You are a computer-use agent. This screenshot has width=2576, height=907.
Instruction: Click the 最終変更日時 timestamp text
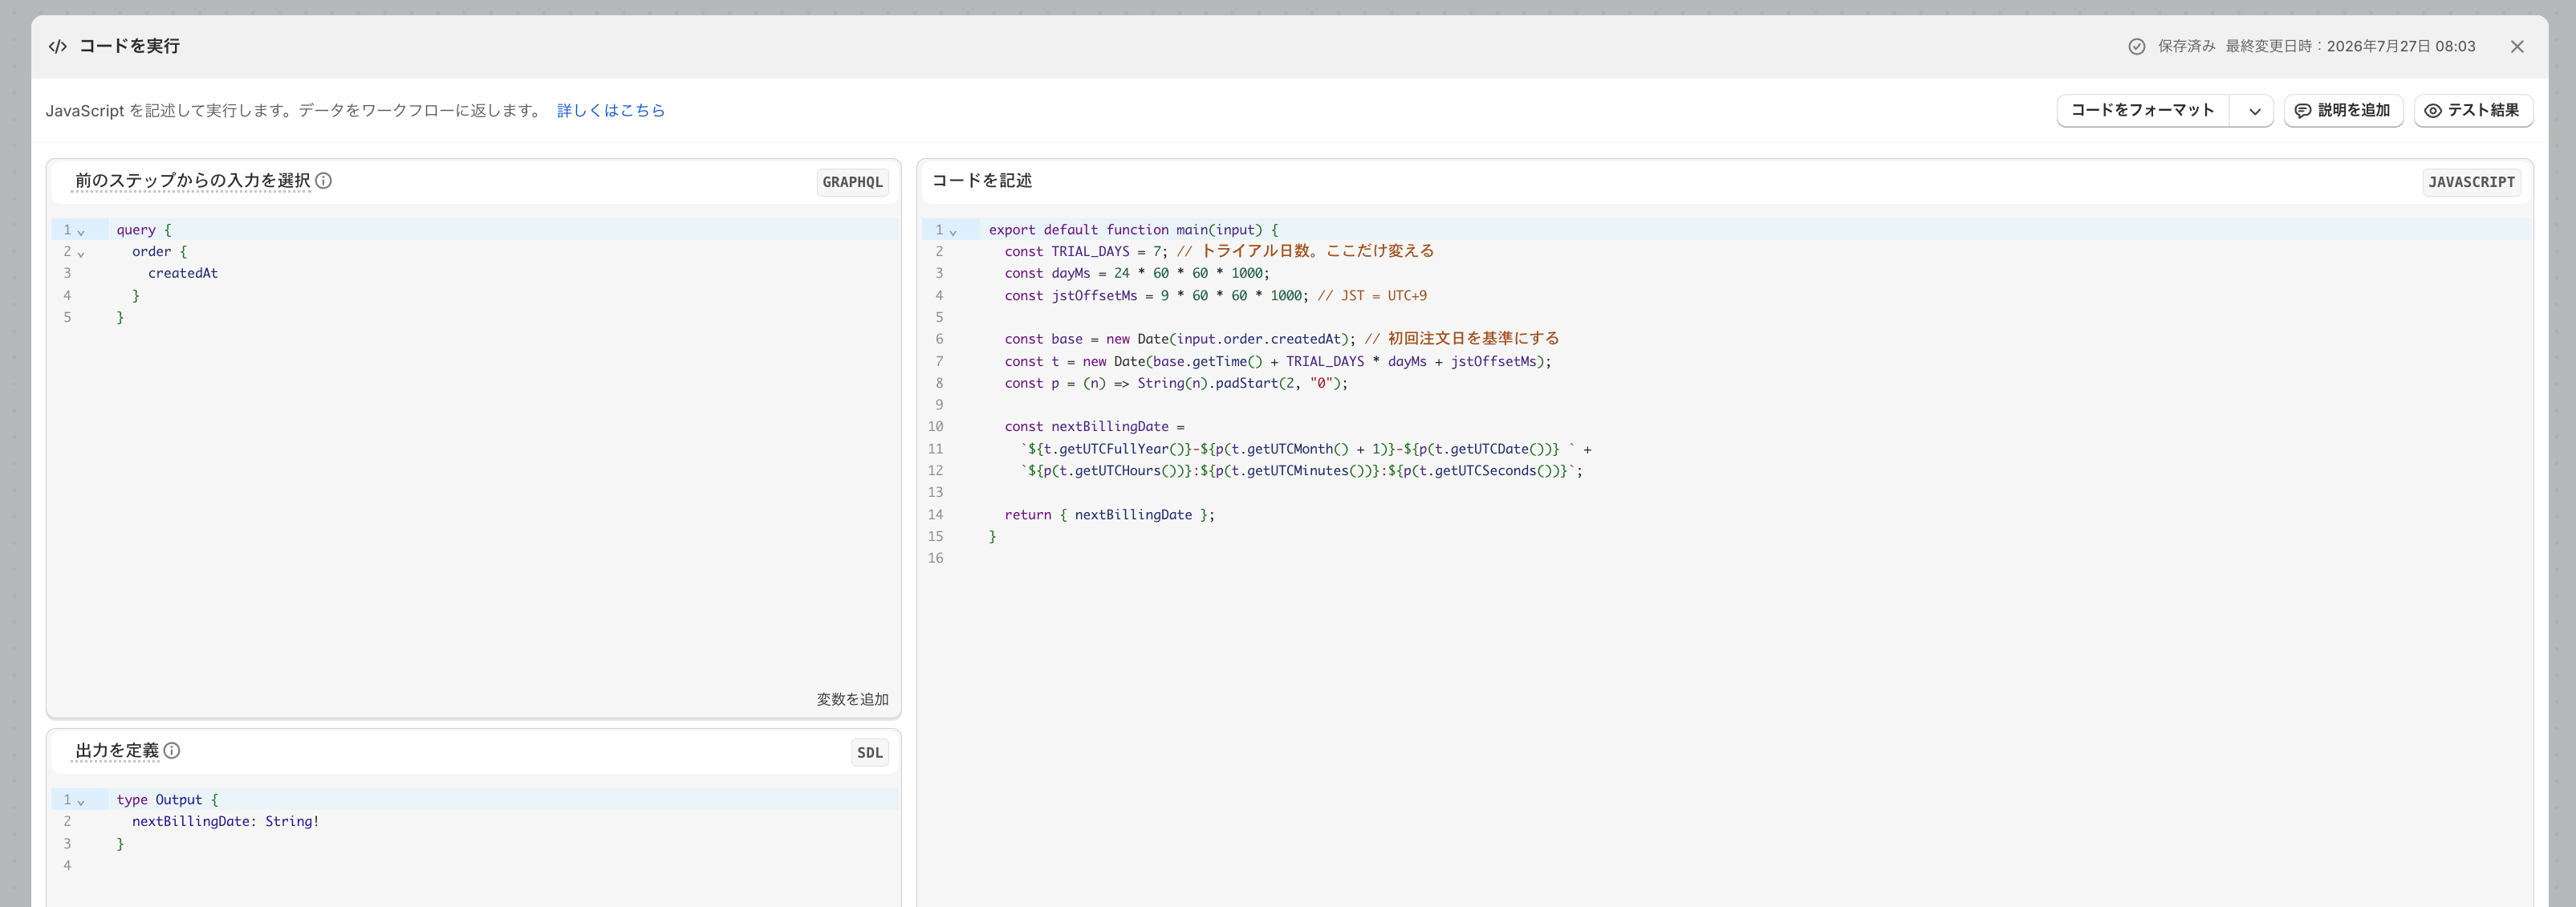2350,46
